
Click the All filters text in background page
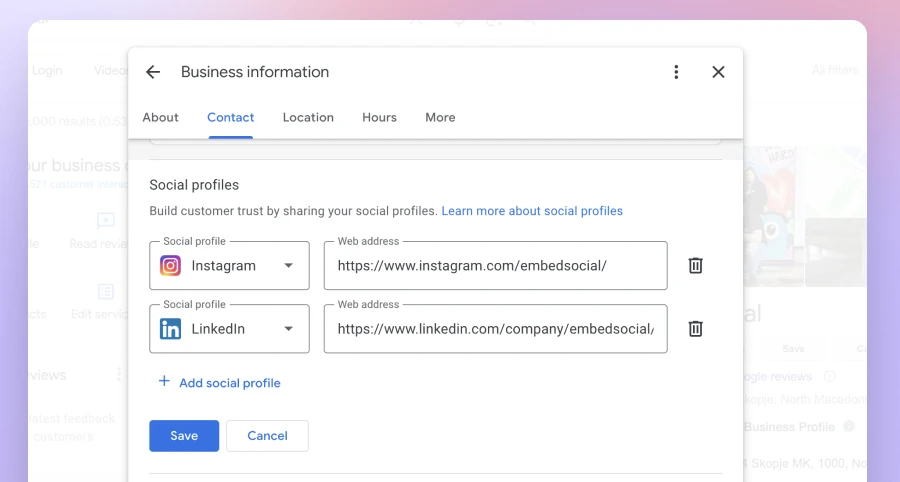coord(835,70)
